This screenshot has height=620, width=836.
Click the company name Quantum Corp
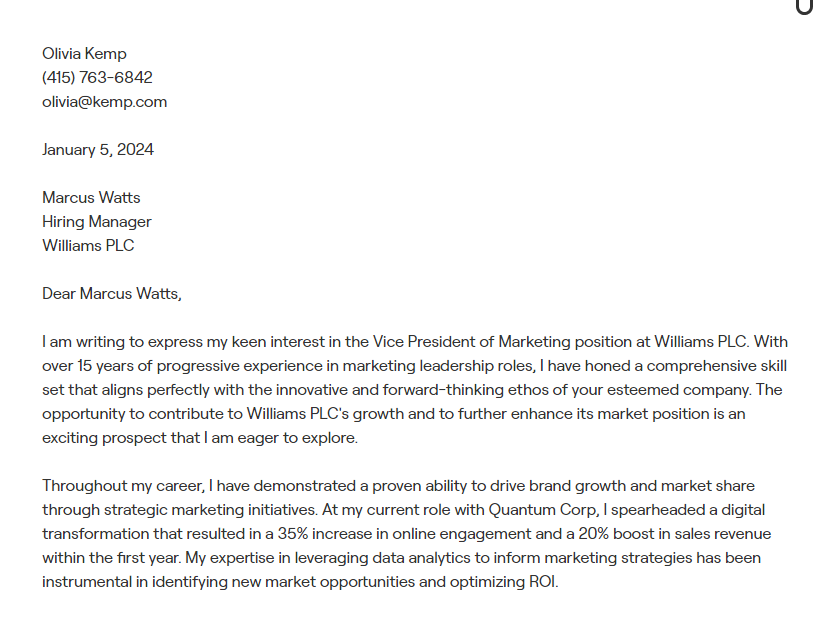tap(542, 510)
